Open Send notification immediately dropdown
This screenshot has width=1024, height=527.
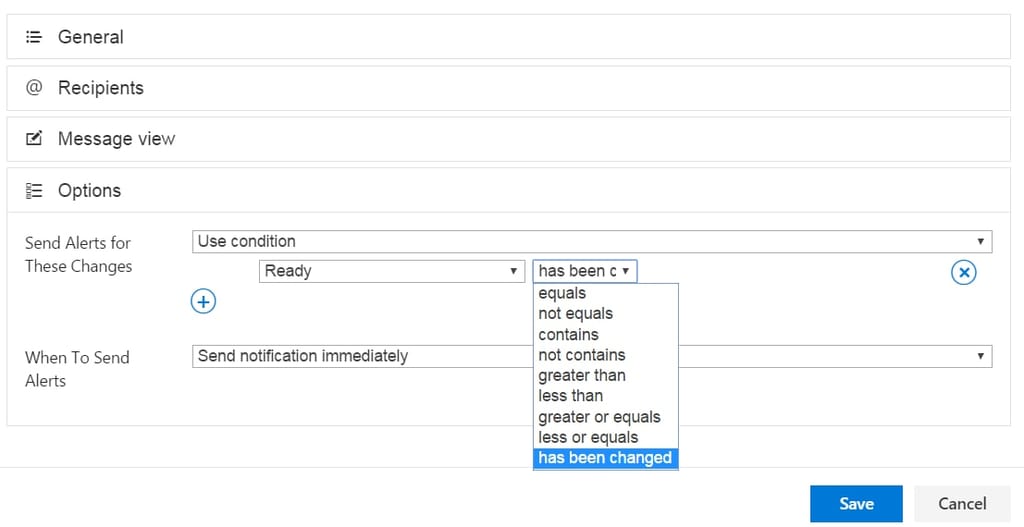pos(592,356)
